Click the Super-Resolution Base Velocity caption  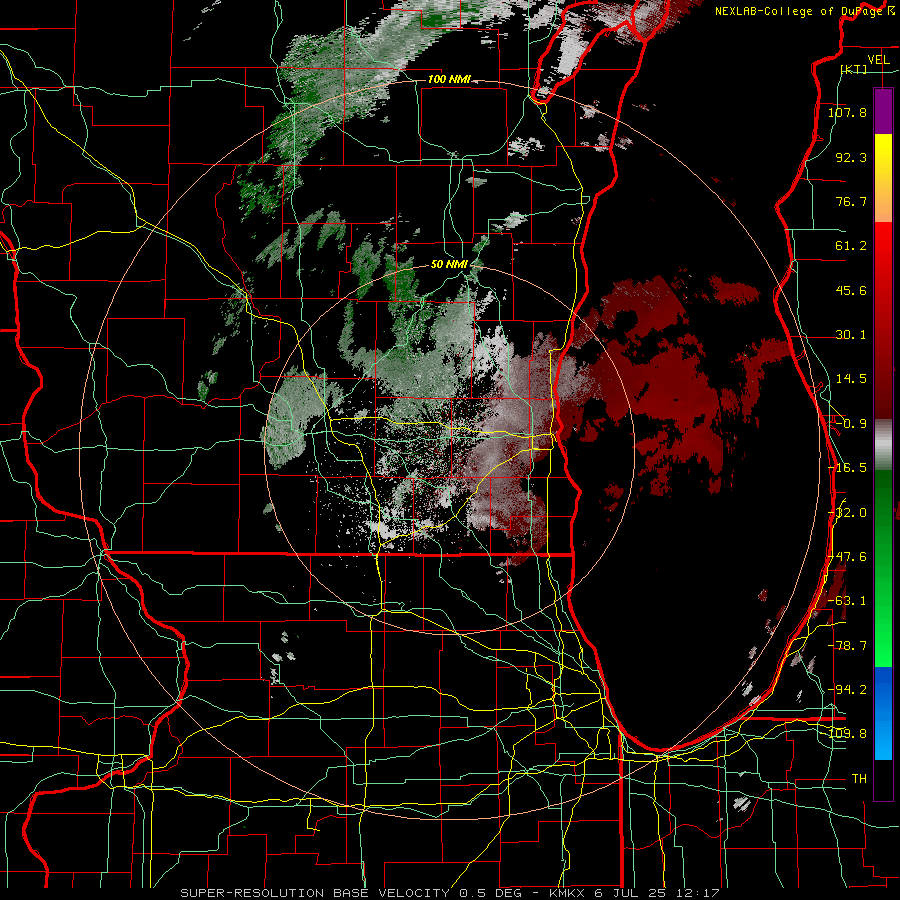point(450,893)
